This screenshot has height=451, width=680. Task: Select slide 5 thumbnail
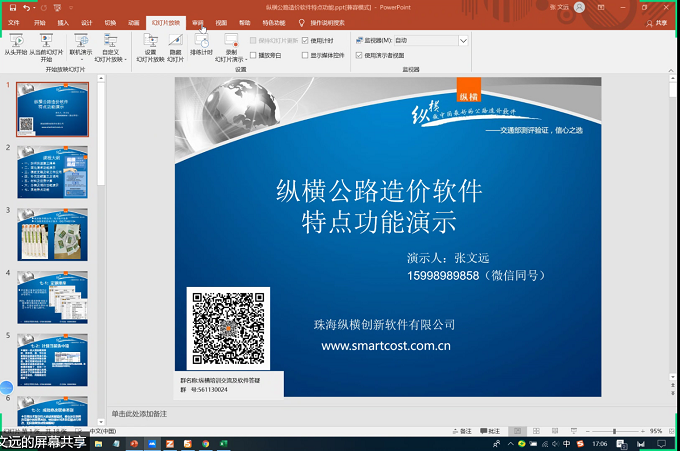pyautogui.click(x=52, y=359)
